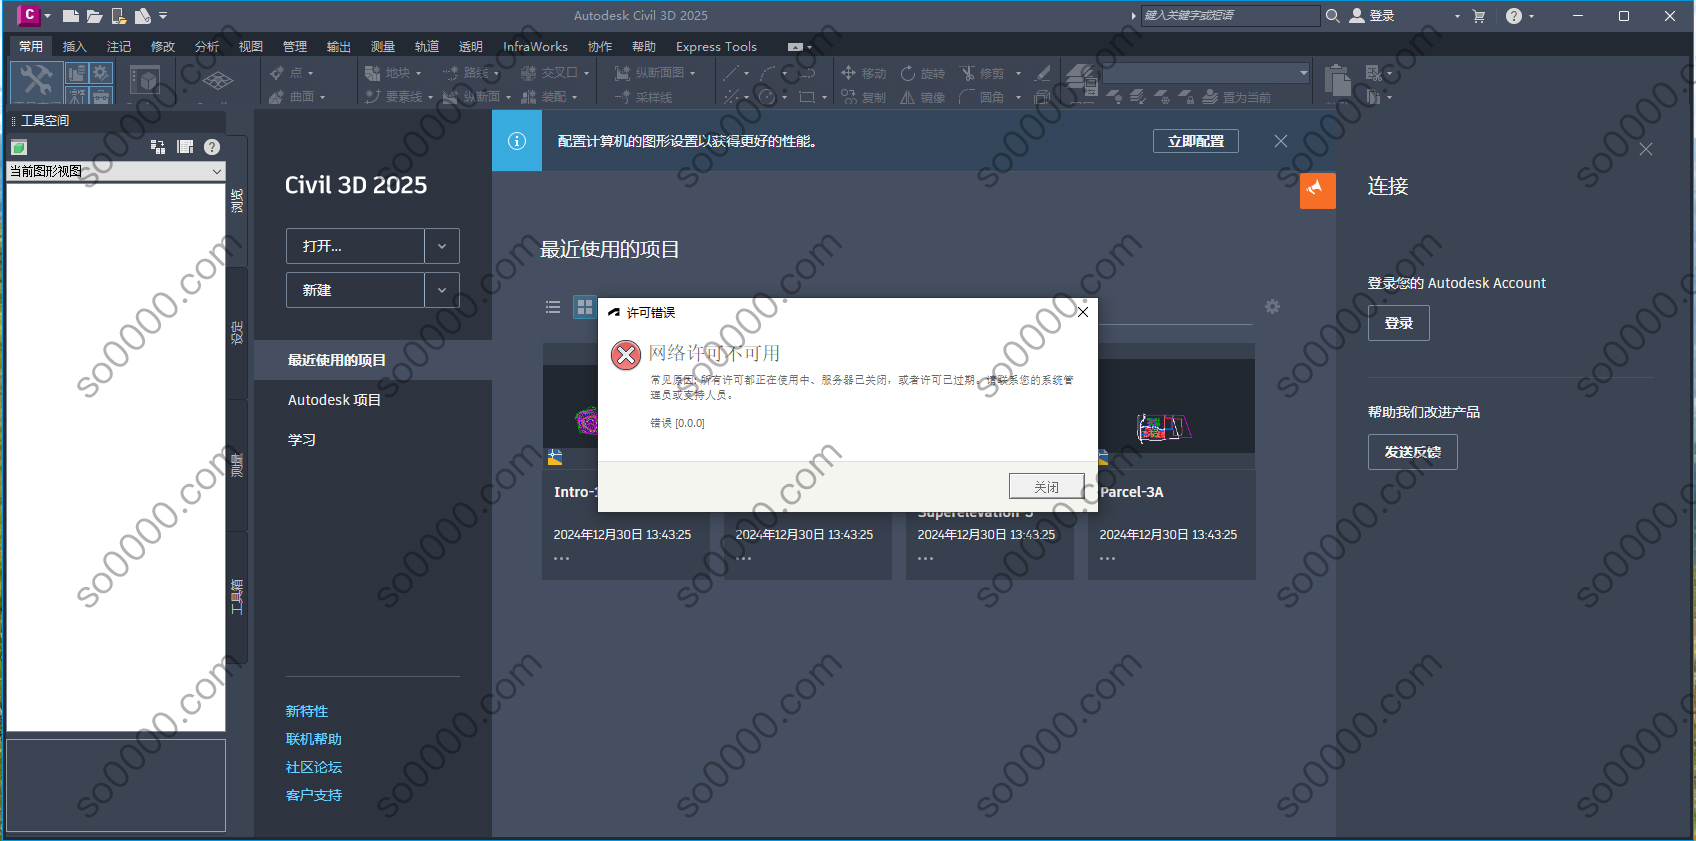1696x841 pixels.
Task: Click the search magnifier icon in title bar
Action: [1333, 15]
